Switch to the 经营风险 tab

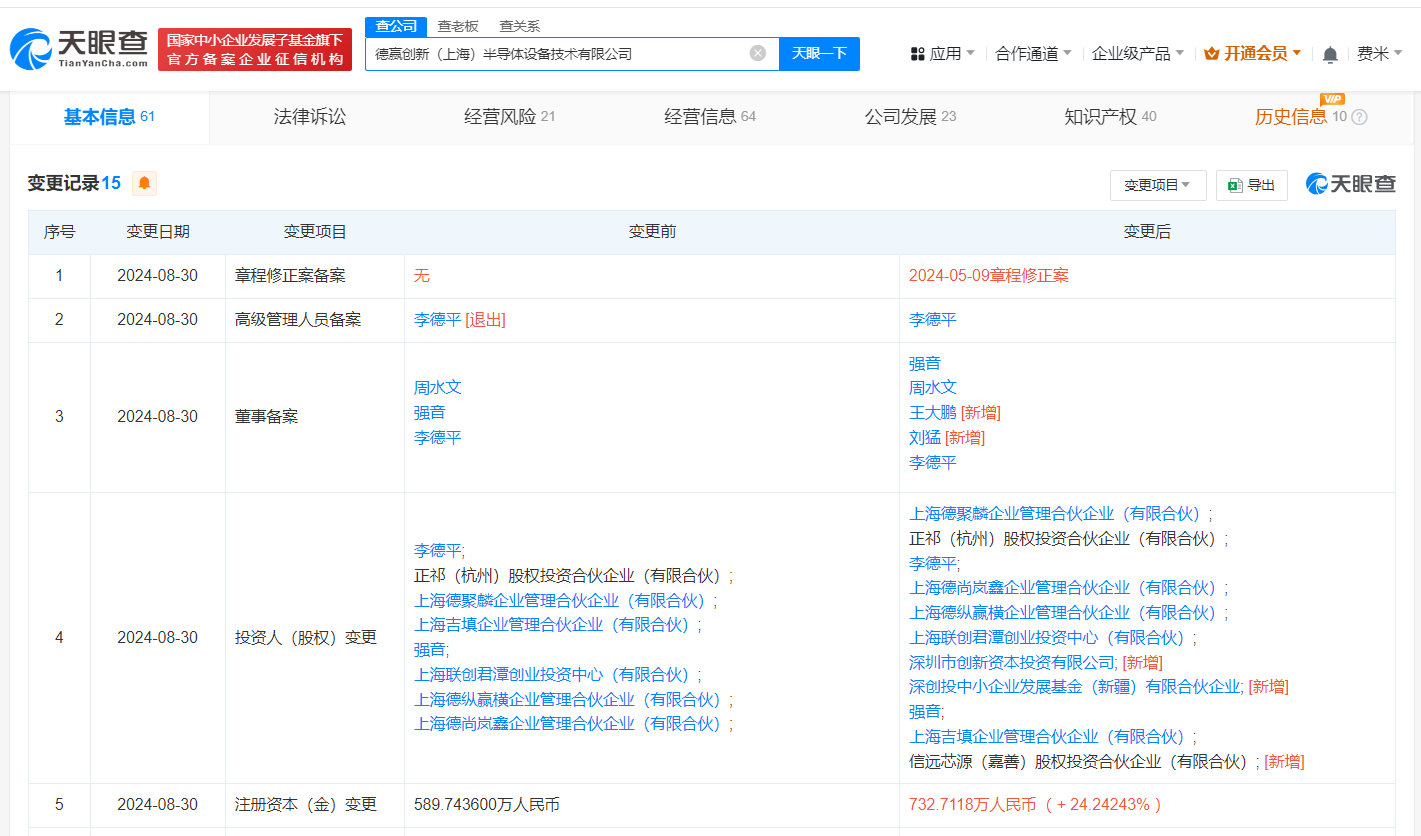click(x=509, y=117)
